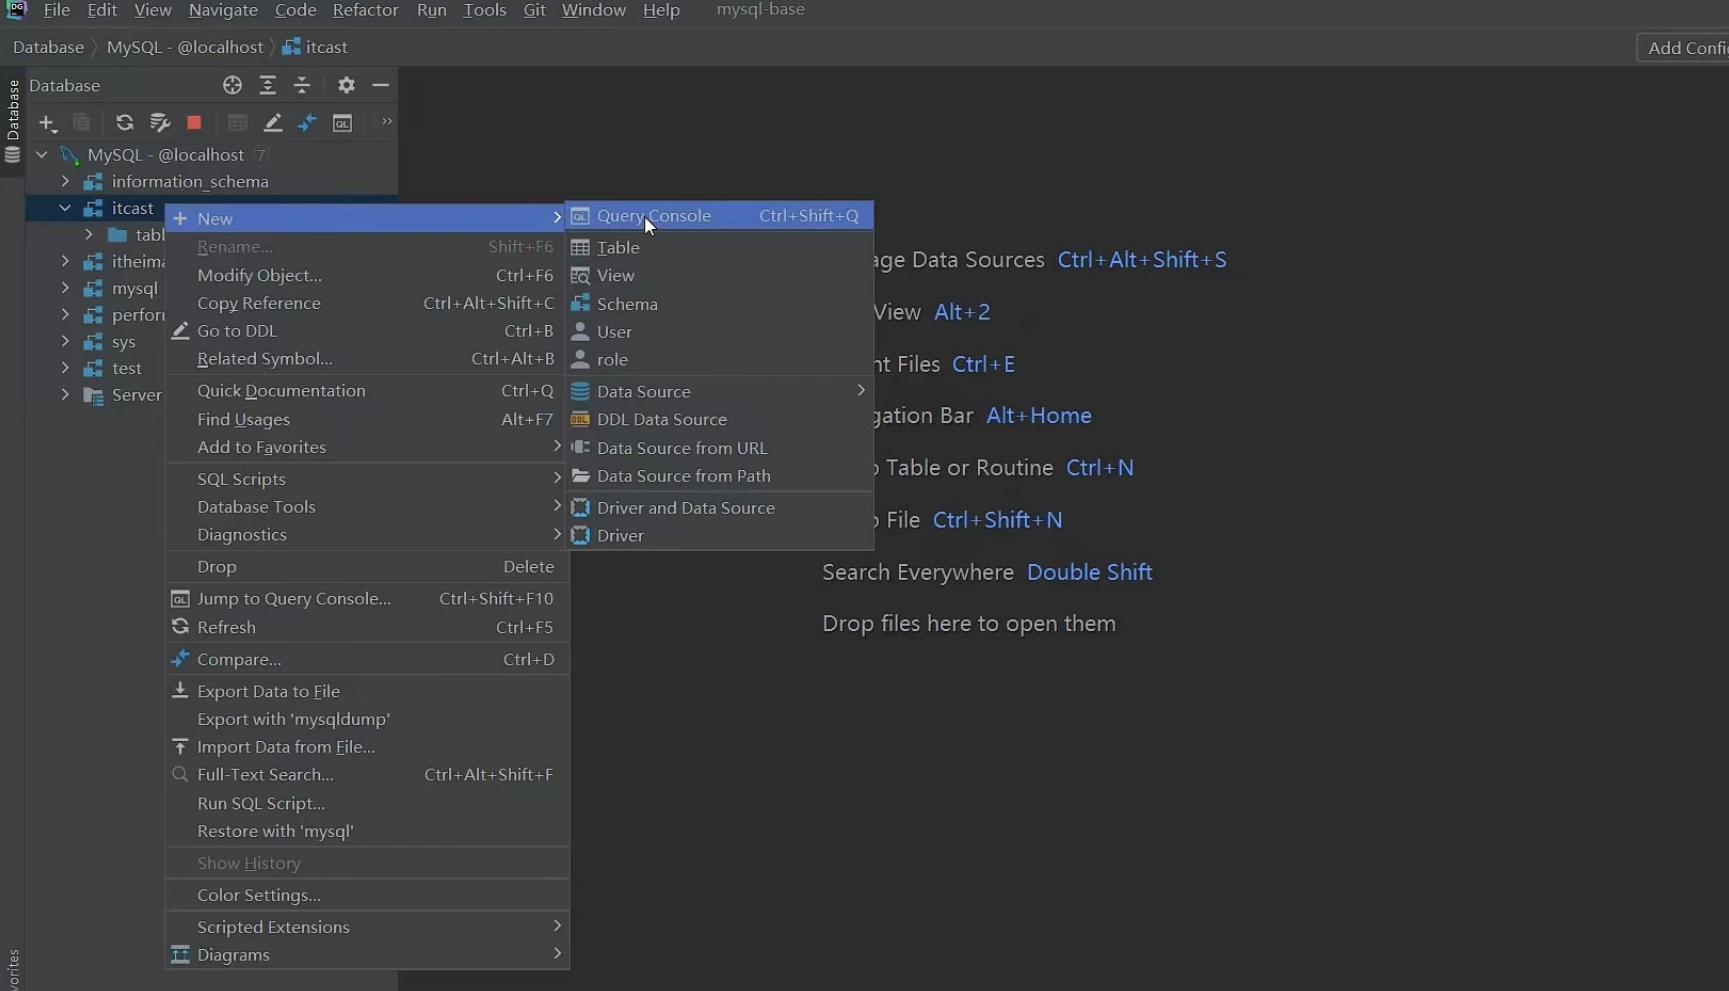Expand SQL Scripts submenu
The image size is (1729, 991).
(367, 479)
